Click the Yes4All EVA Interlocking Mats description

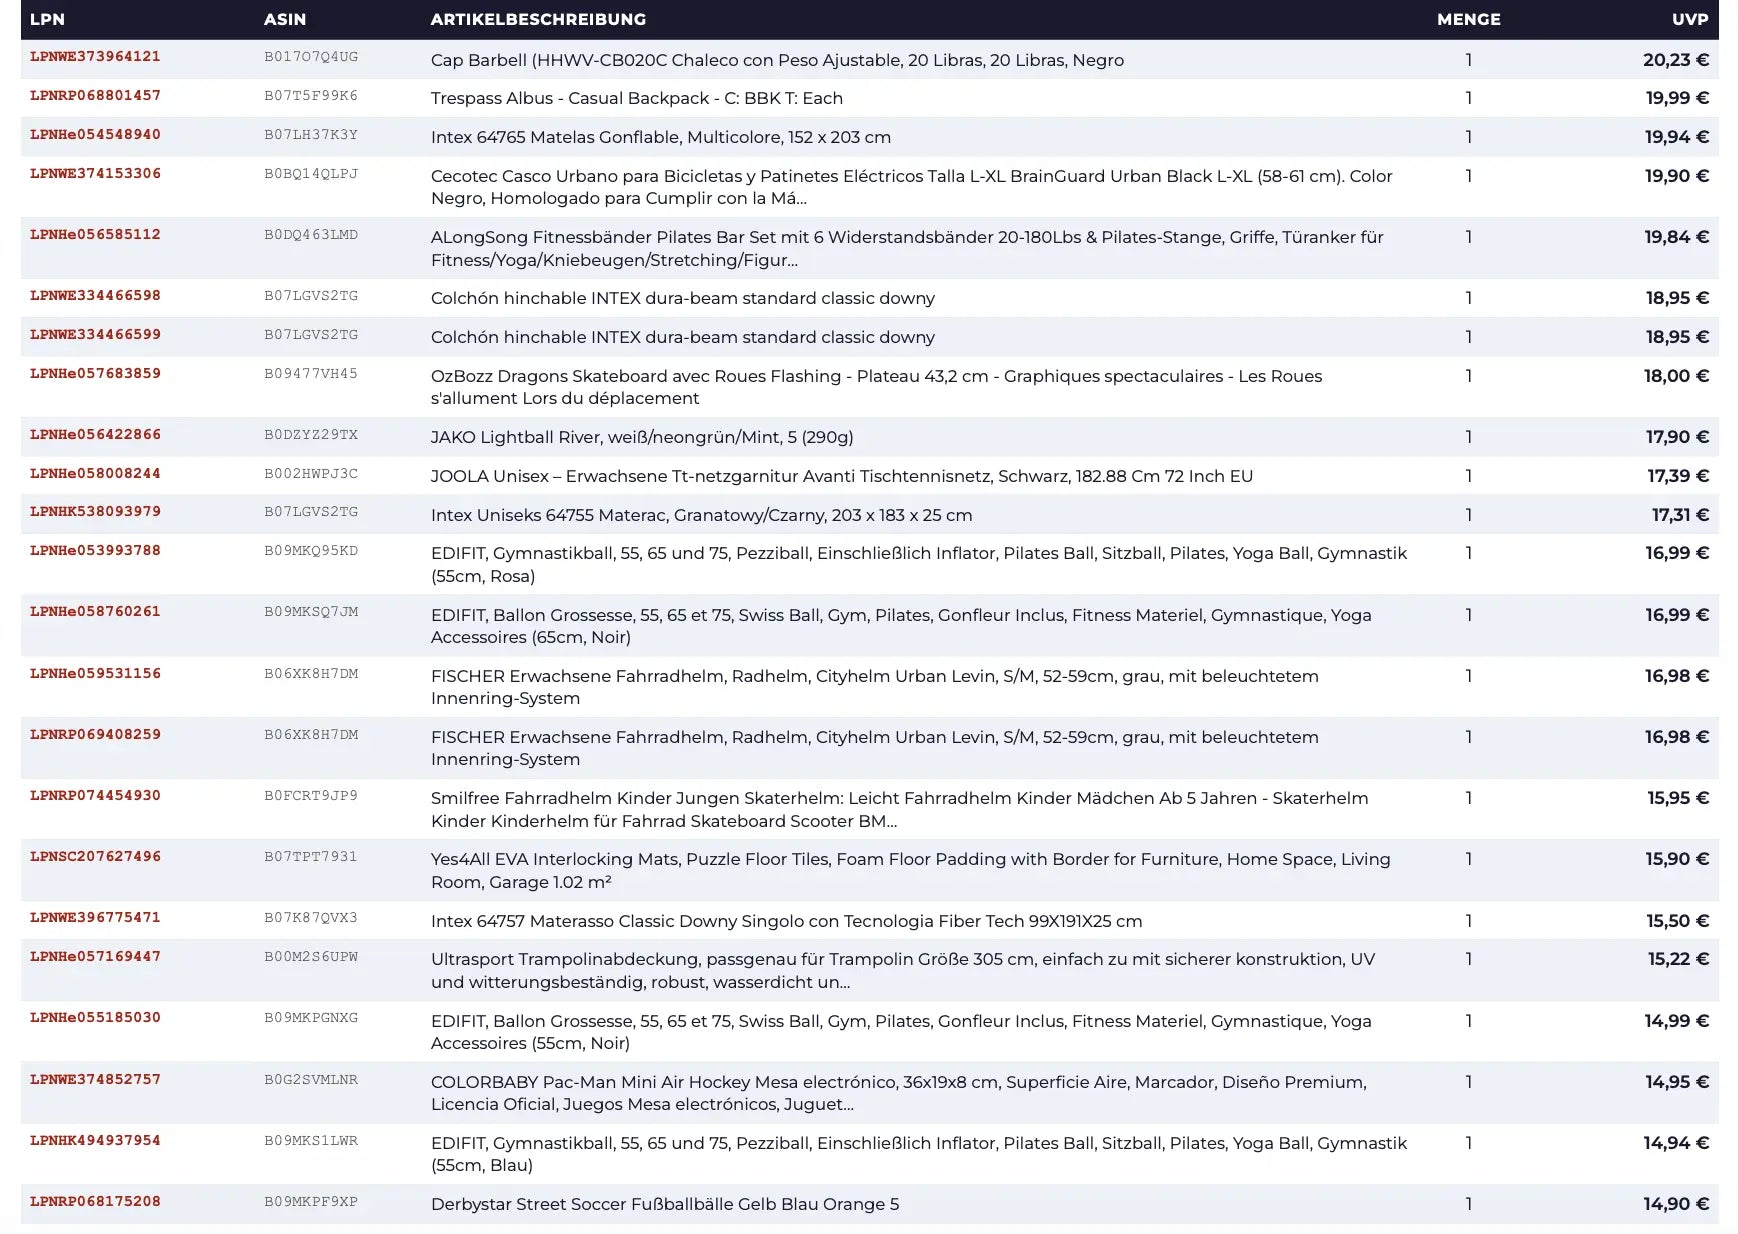coord(911,871)
